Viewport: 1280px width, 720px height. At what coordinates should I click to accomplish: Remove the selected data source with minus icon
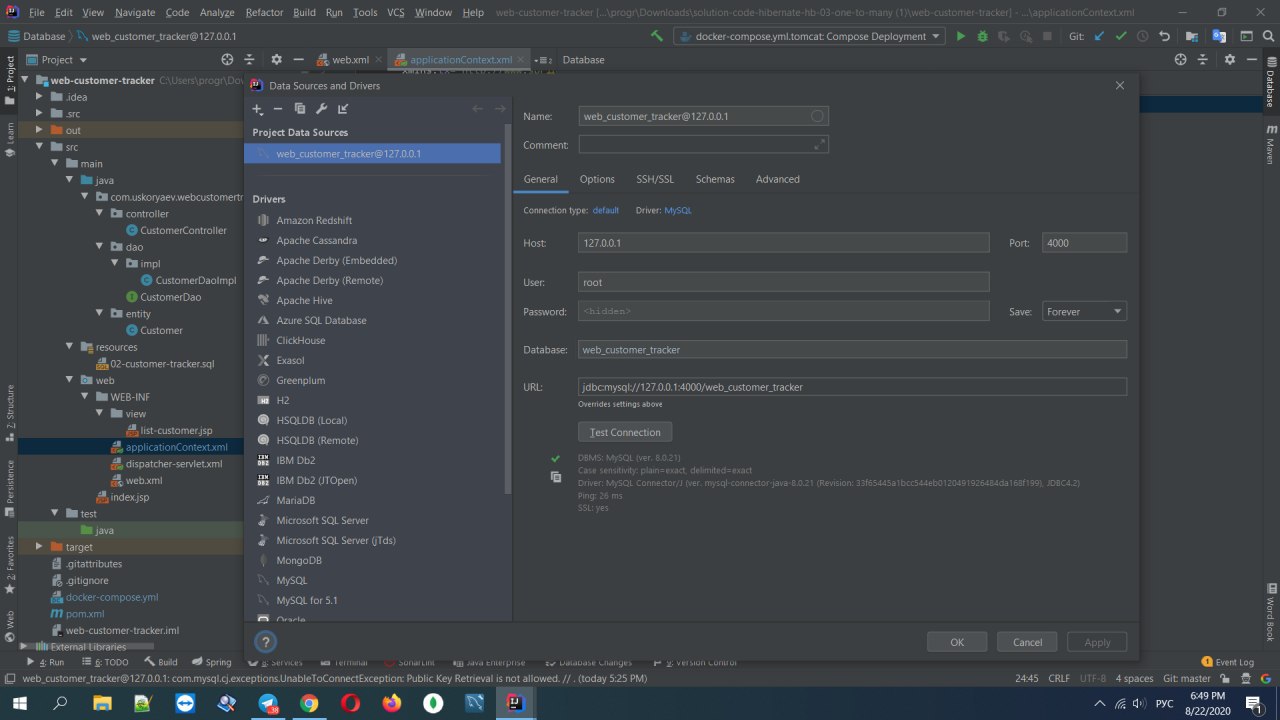(278, 109)
